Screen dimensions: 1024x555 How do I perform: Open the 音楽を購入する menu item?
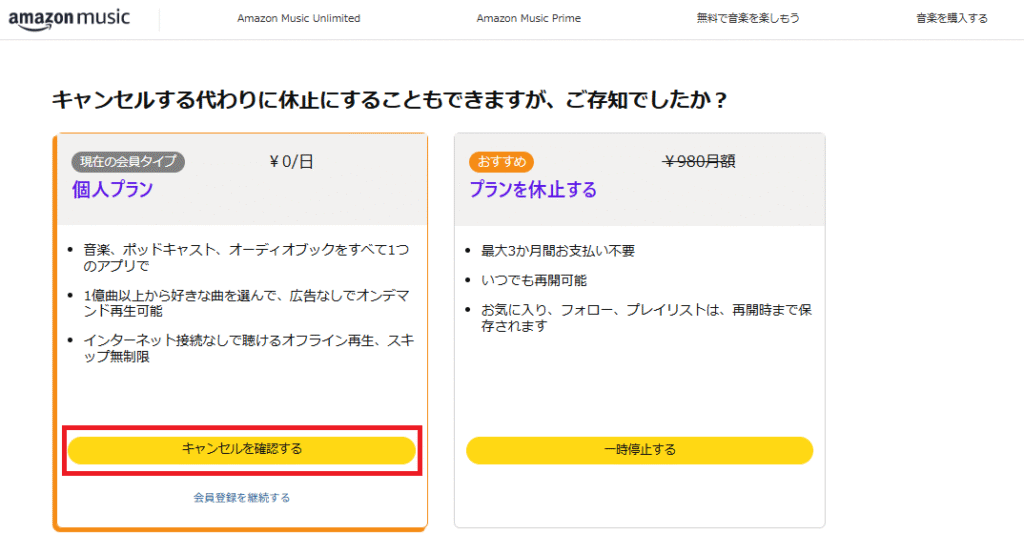(x=952, y=18)
